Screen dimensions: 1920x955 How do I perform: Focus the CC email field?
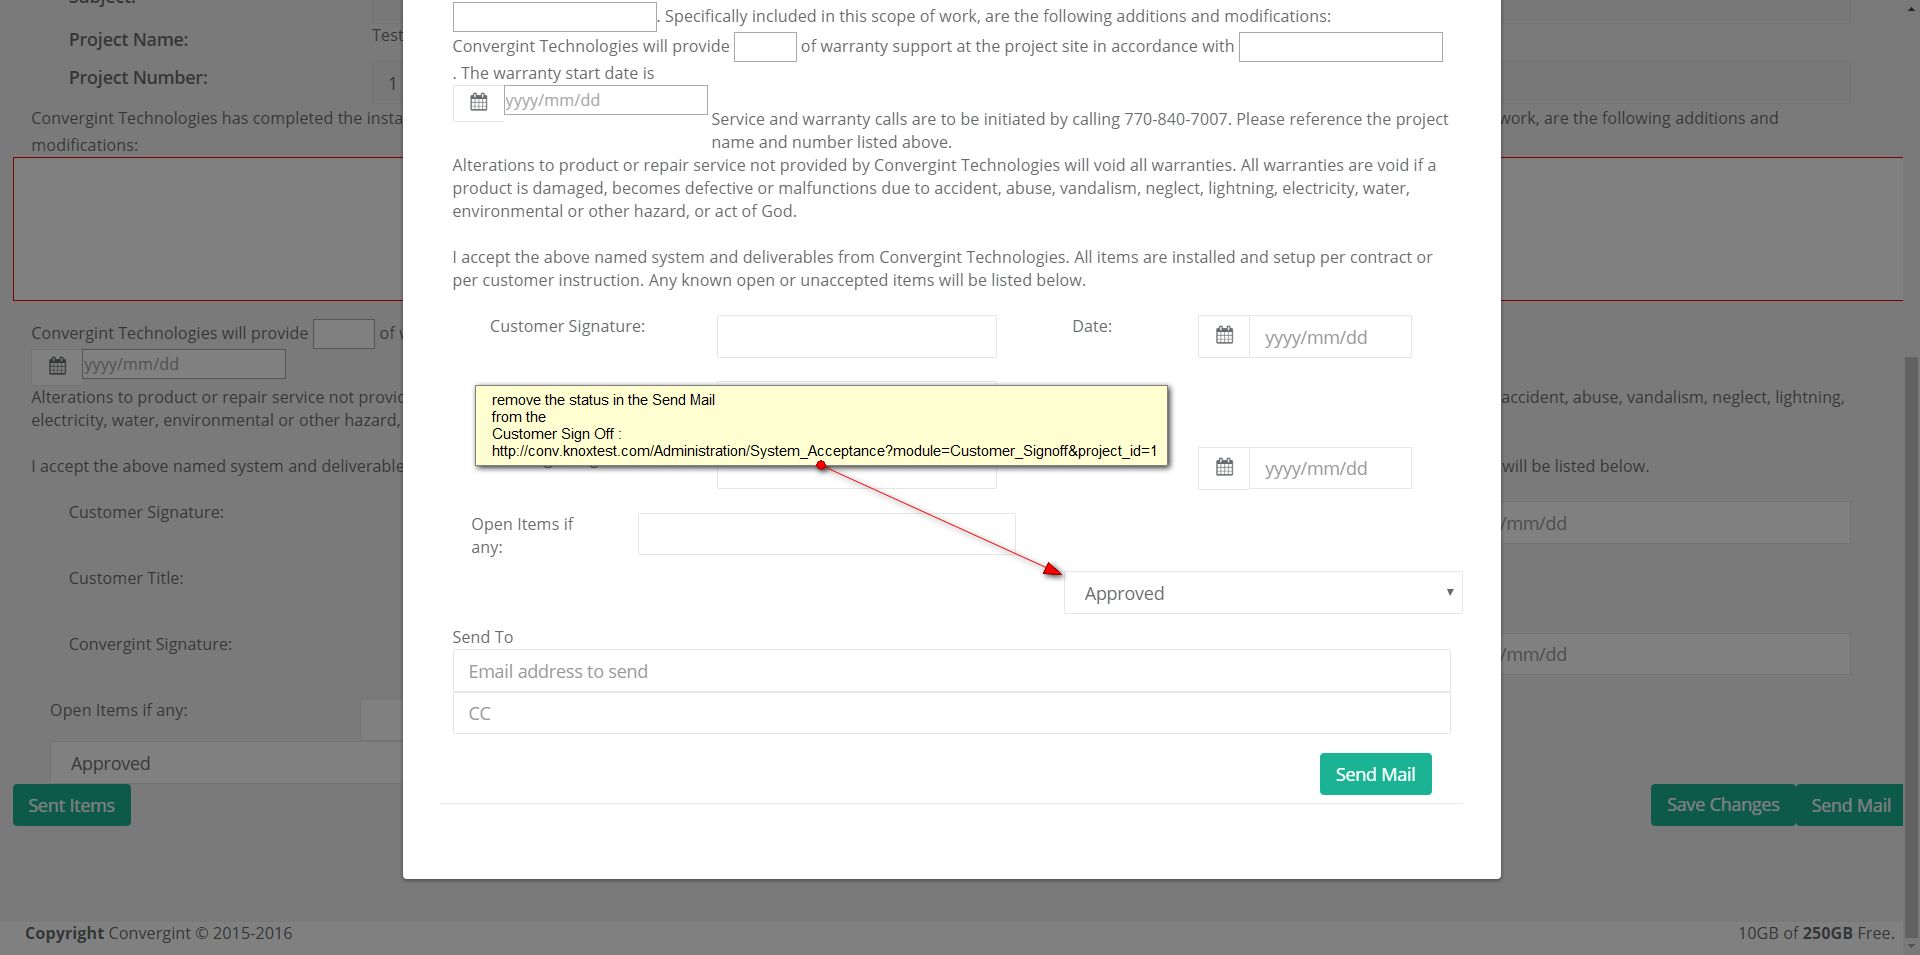951,713
